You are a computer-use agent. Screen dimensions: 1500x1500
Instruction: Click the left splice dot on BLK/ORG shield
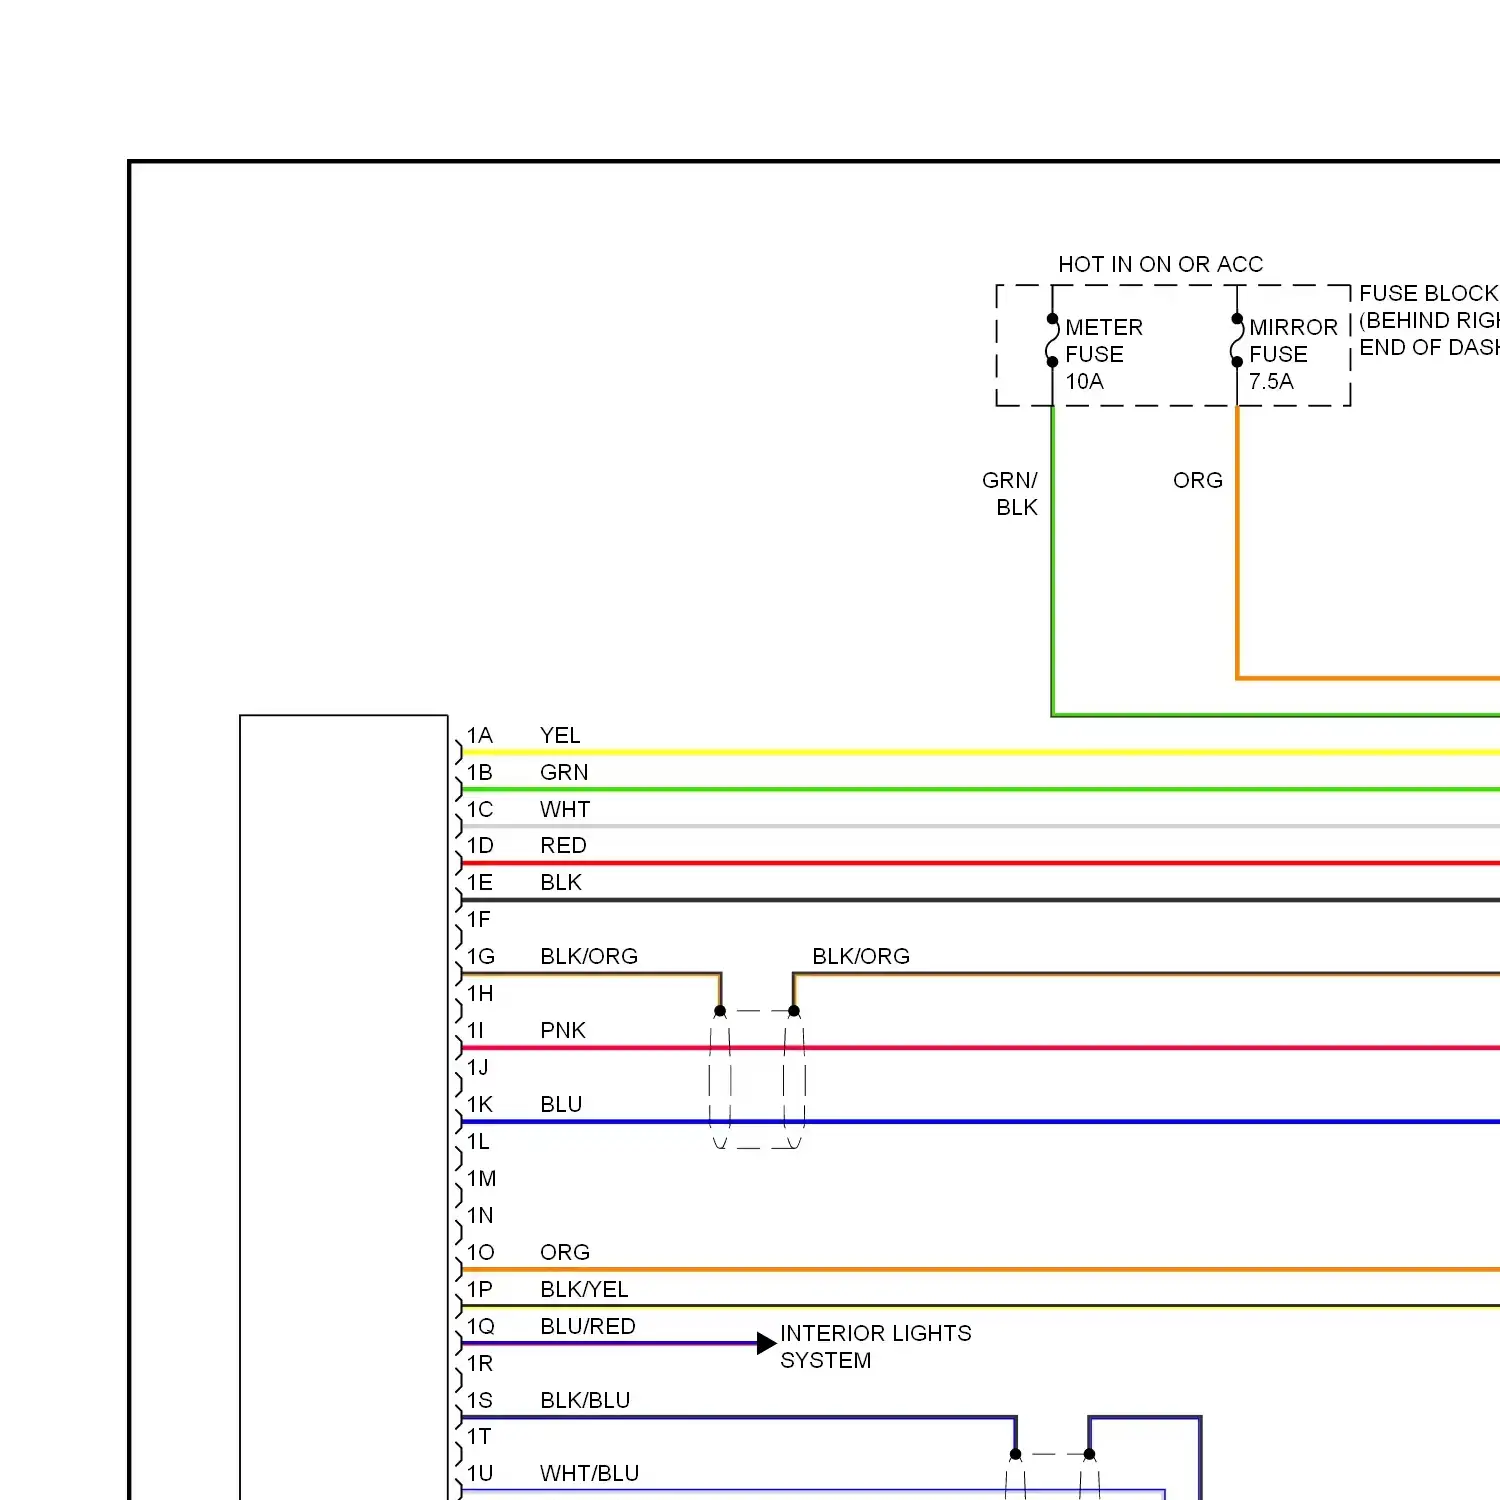[x=720, y=1011]
